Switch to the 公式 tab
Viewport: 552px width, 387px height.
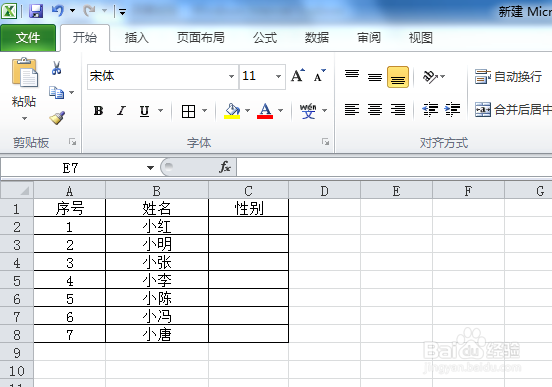point(265,38)
